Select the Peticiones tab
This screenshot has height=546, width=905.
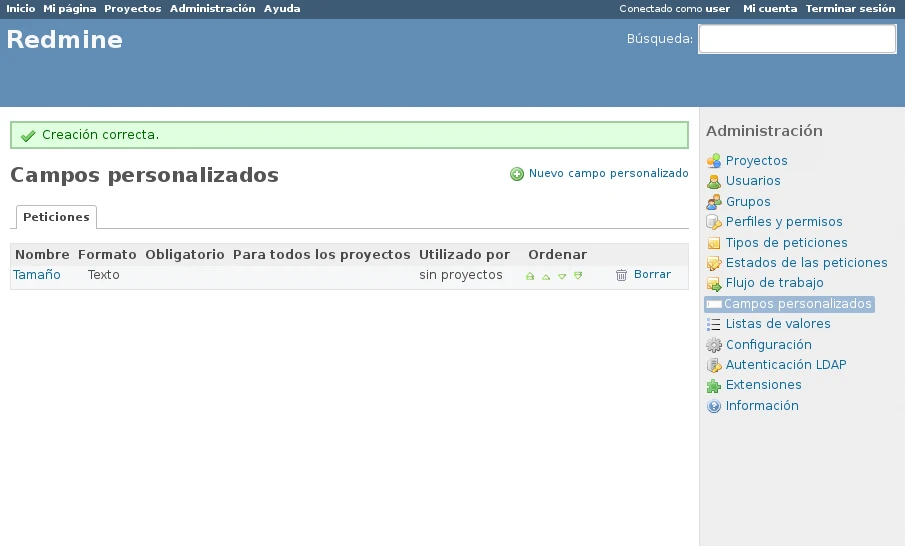56,217
